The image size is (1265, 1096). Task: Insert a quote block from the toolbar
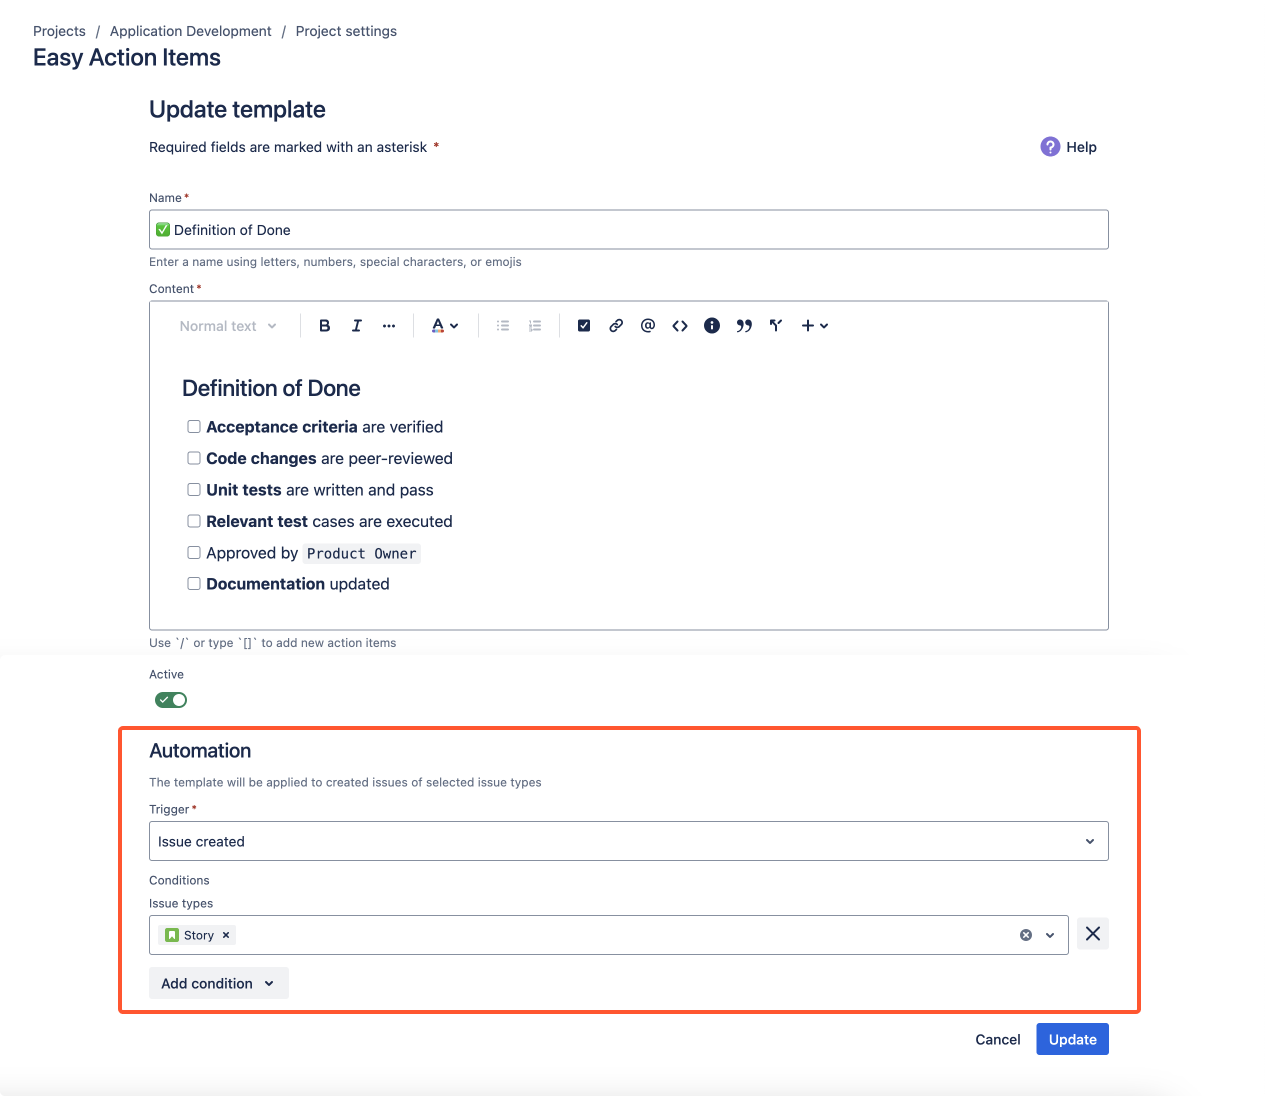pyautogui.click(x=744, y=326)
